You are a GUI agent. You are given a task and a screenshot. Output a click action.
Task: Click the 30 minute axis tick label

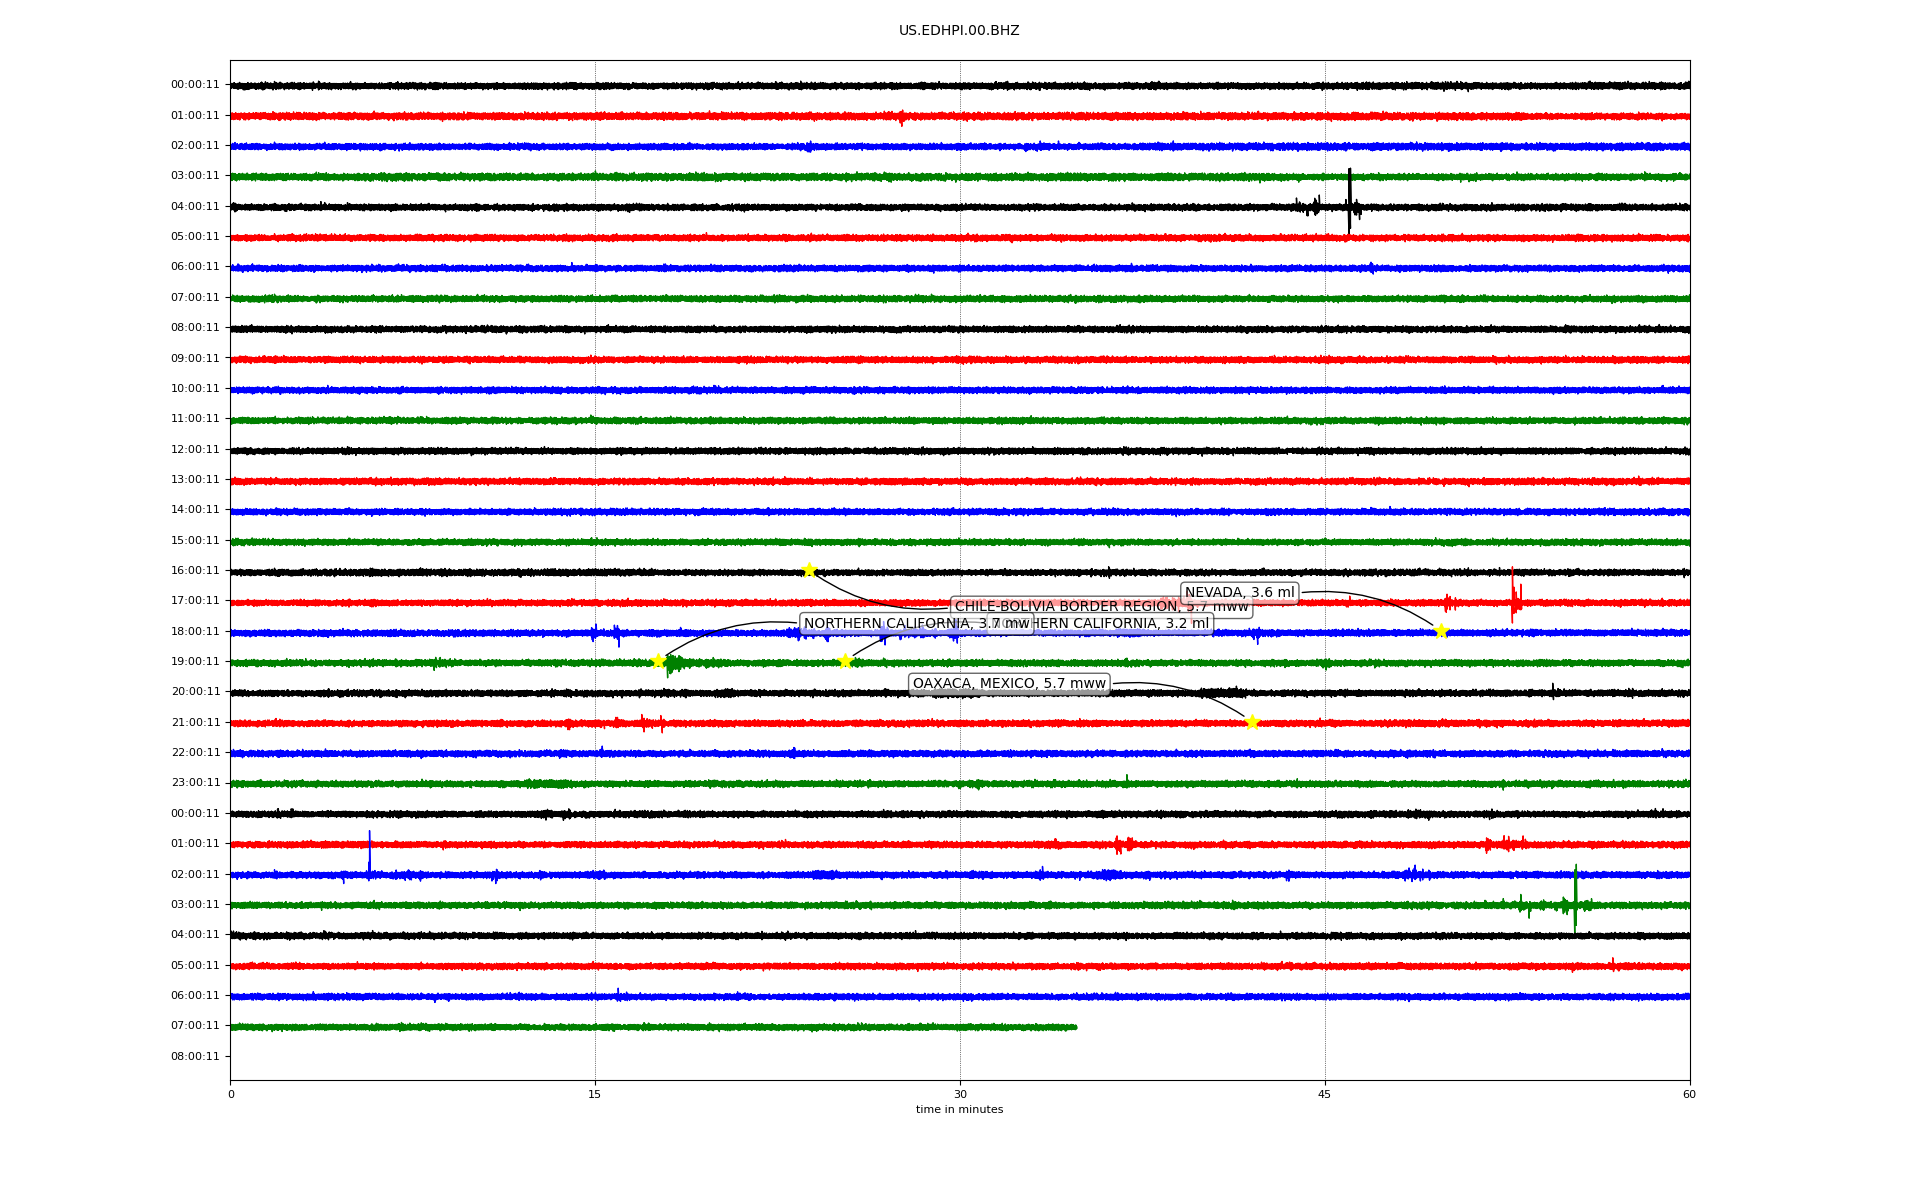click(x=960, y=1094)
